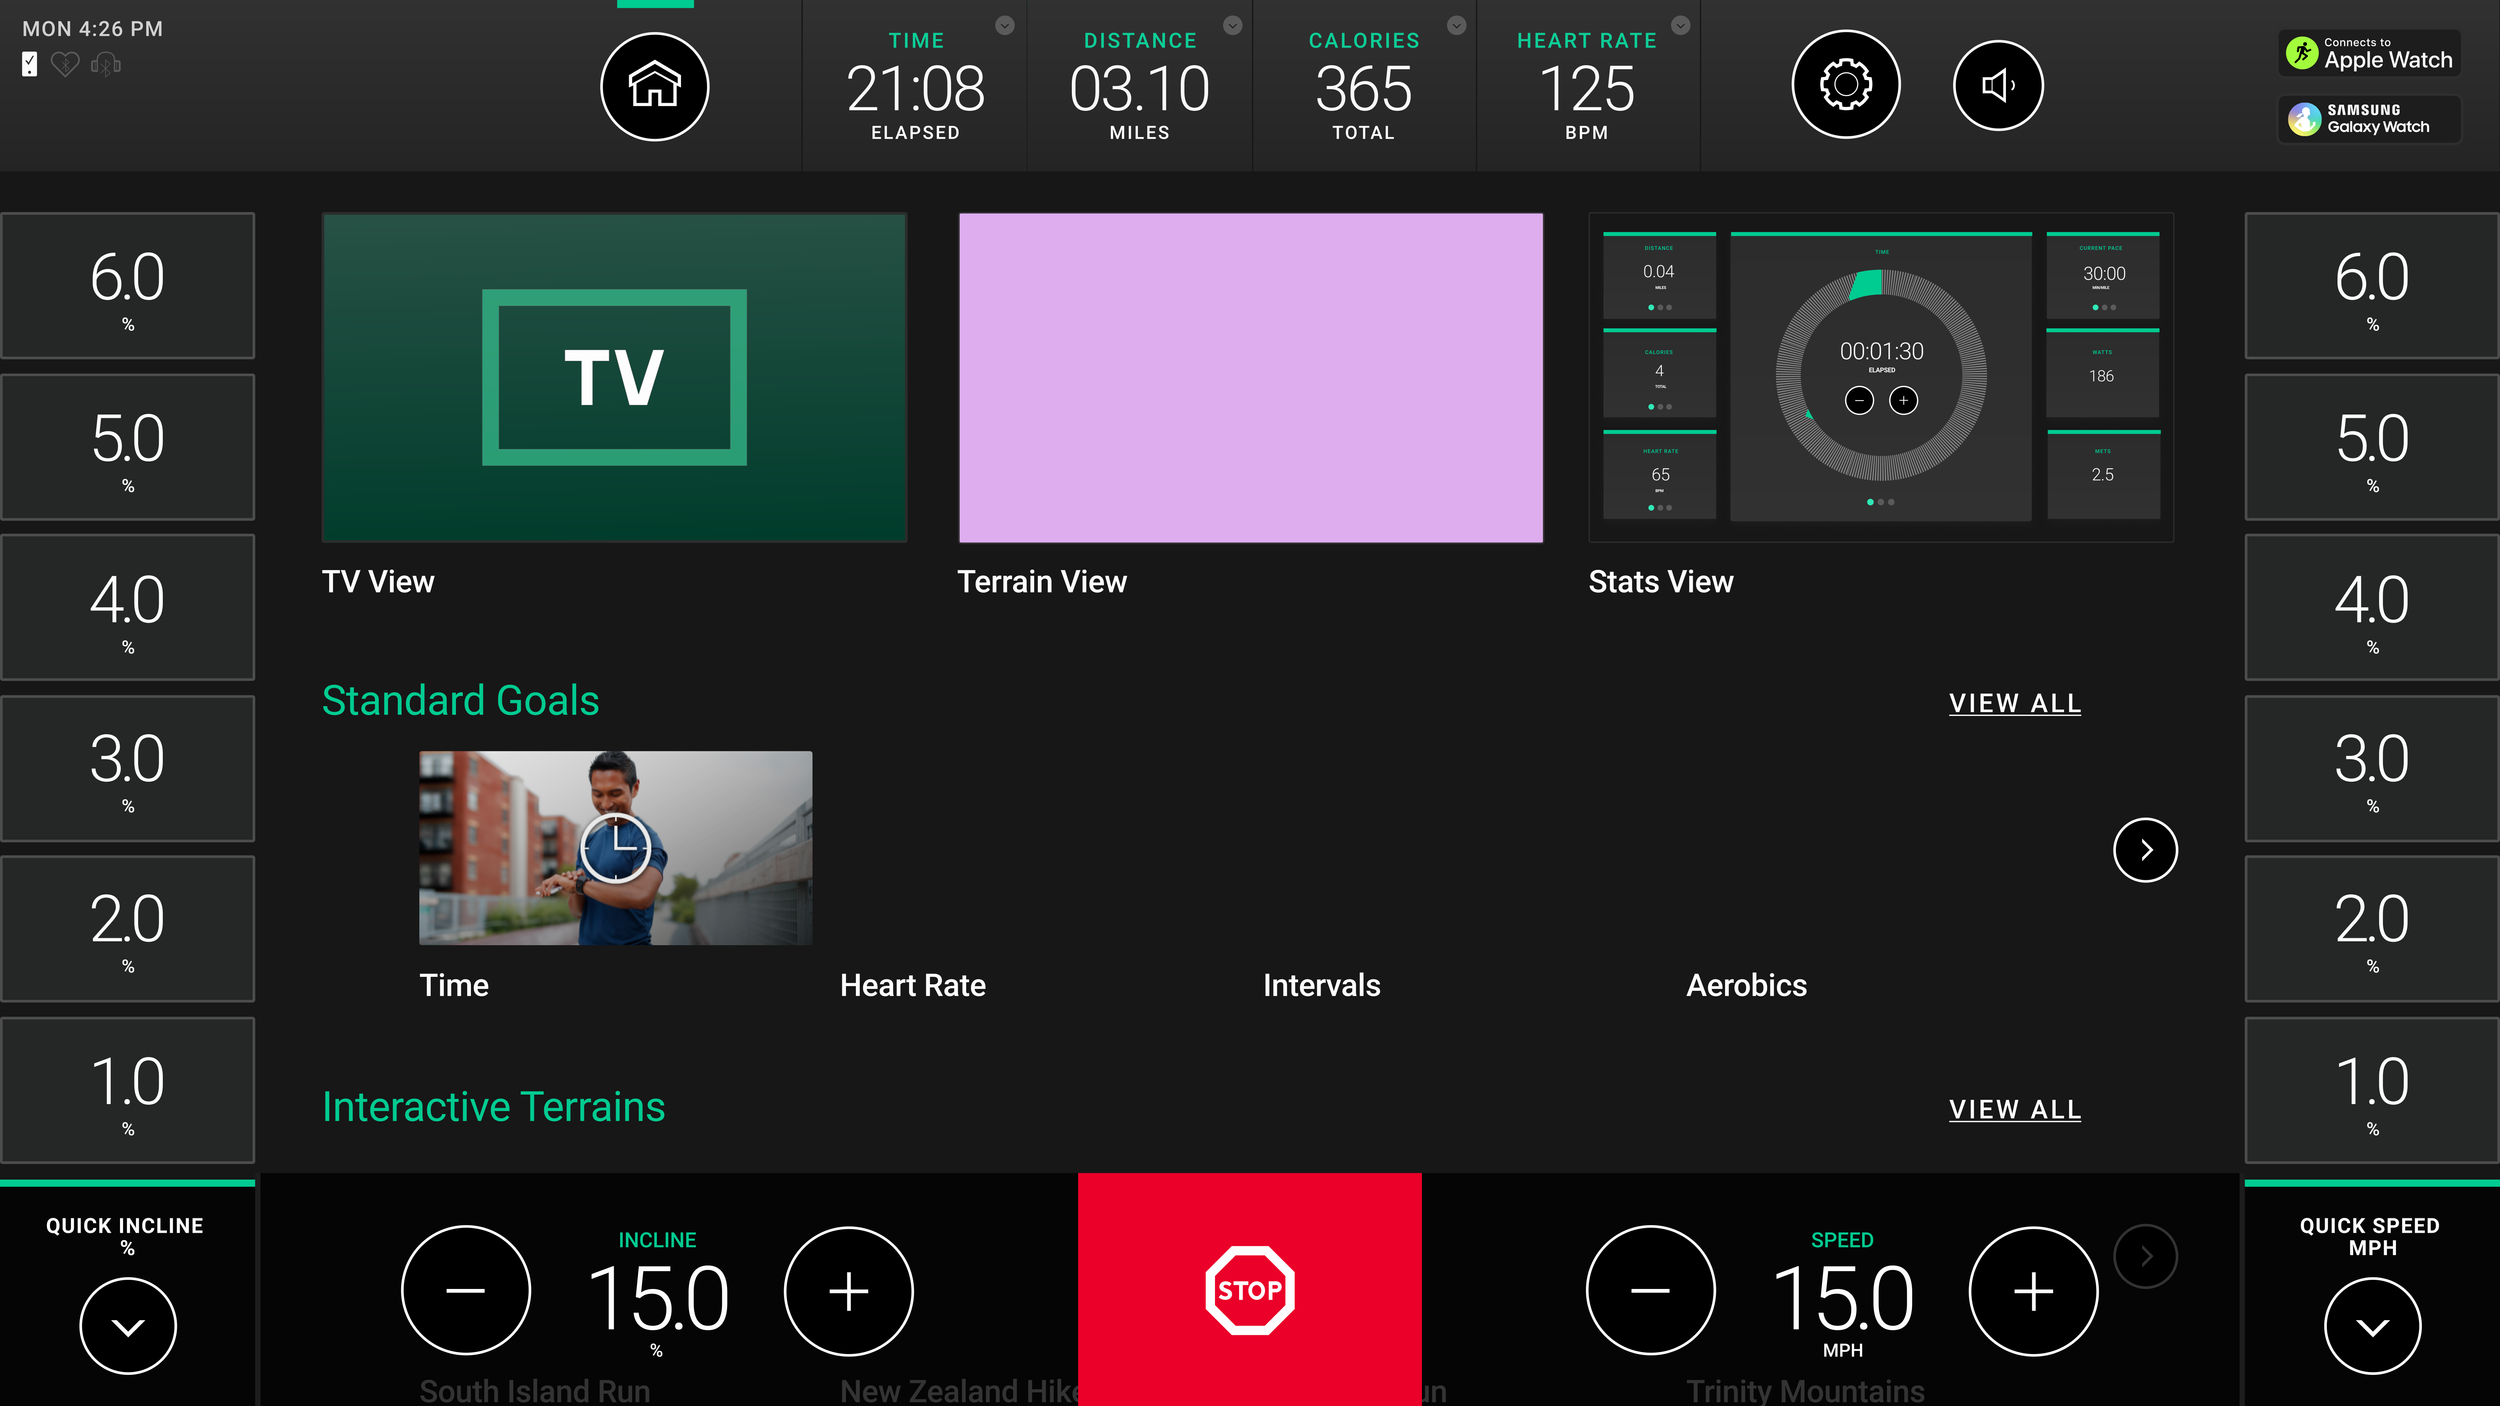Viewport: 2500px width, 1406px height.
Task: Click the Standard Goals heading
Action: click(x=460, y=700)
